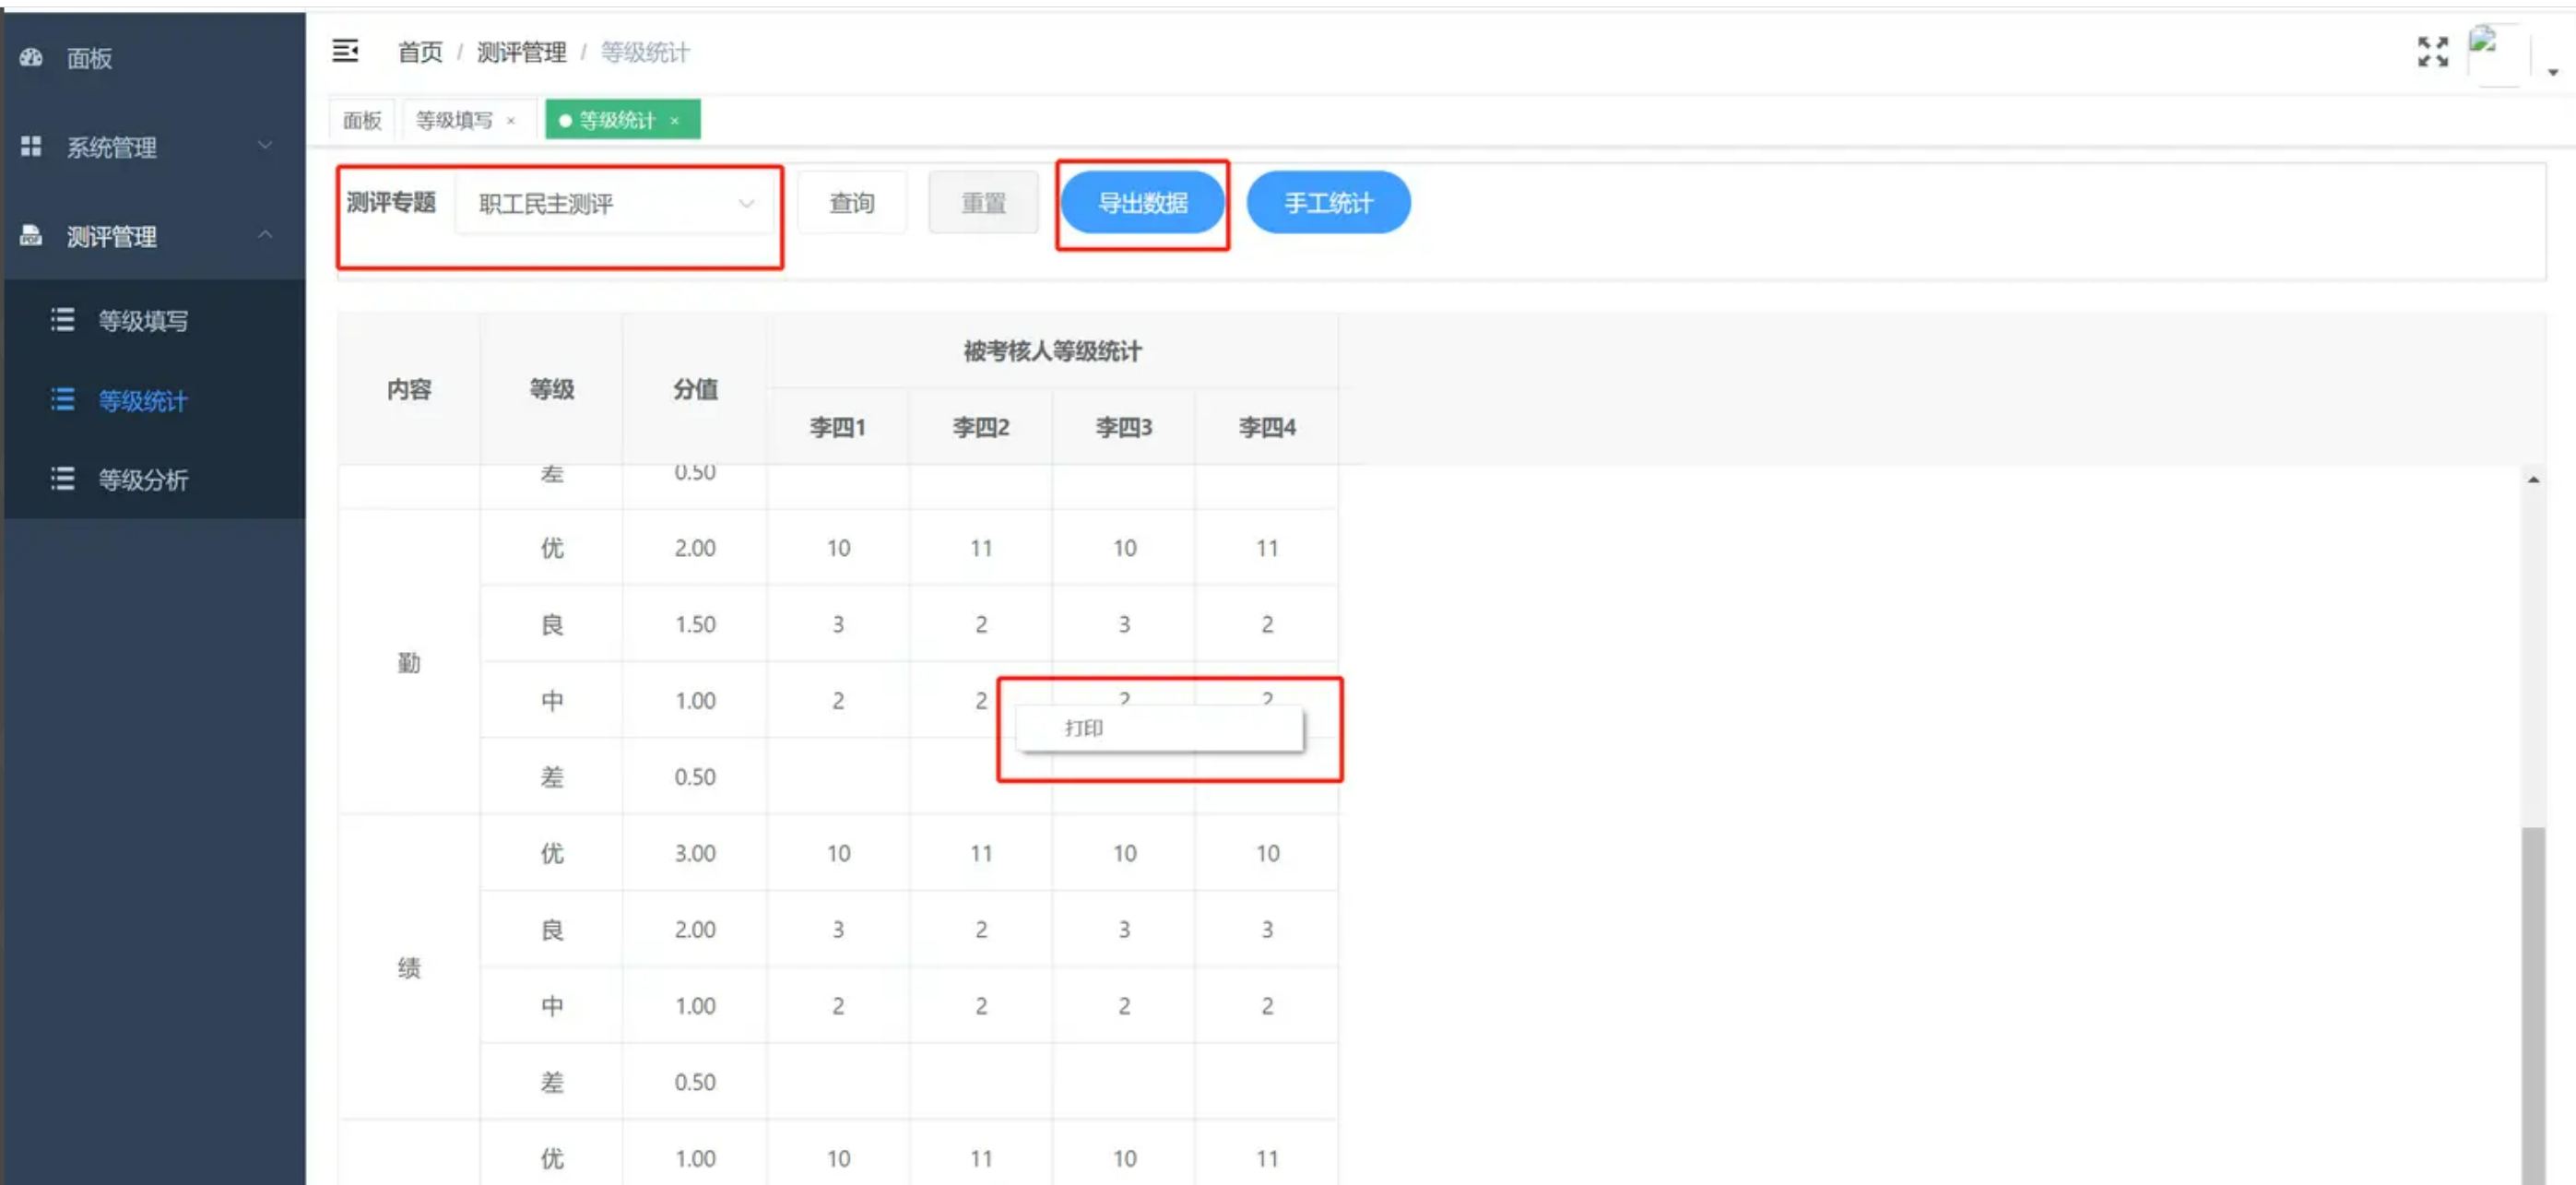Enter fullscreen using the expand icon
Image resolution: width=2576 pixels, height=1185 pixels.
(2432, 52)
